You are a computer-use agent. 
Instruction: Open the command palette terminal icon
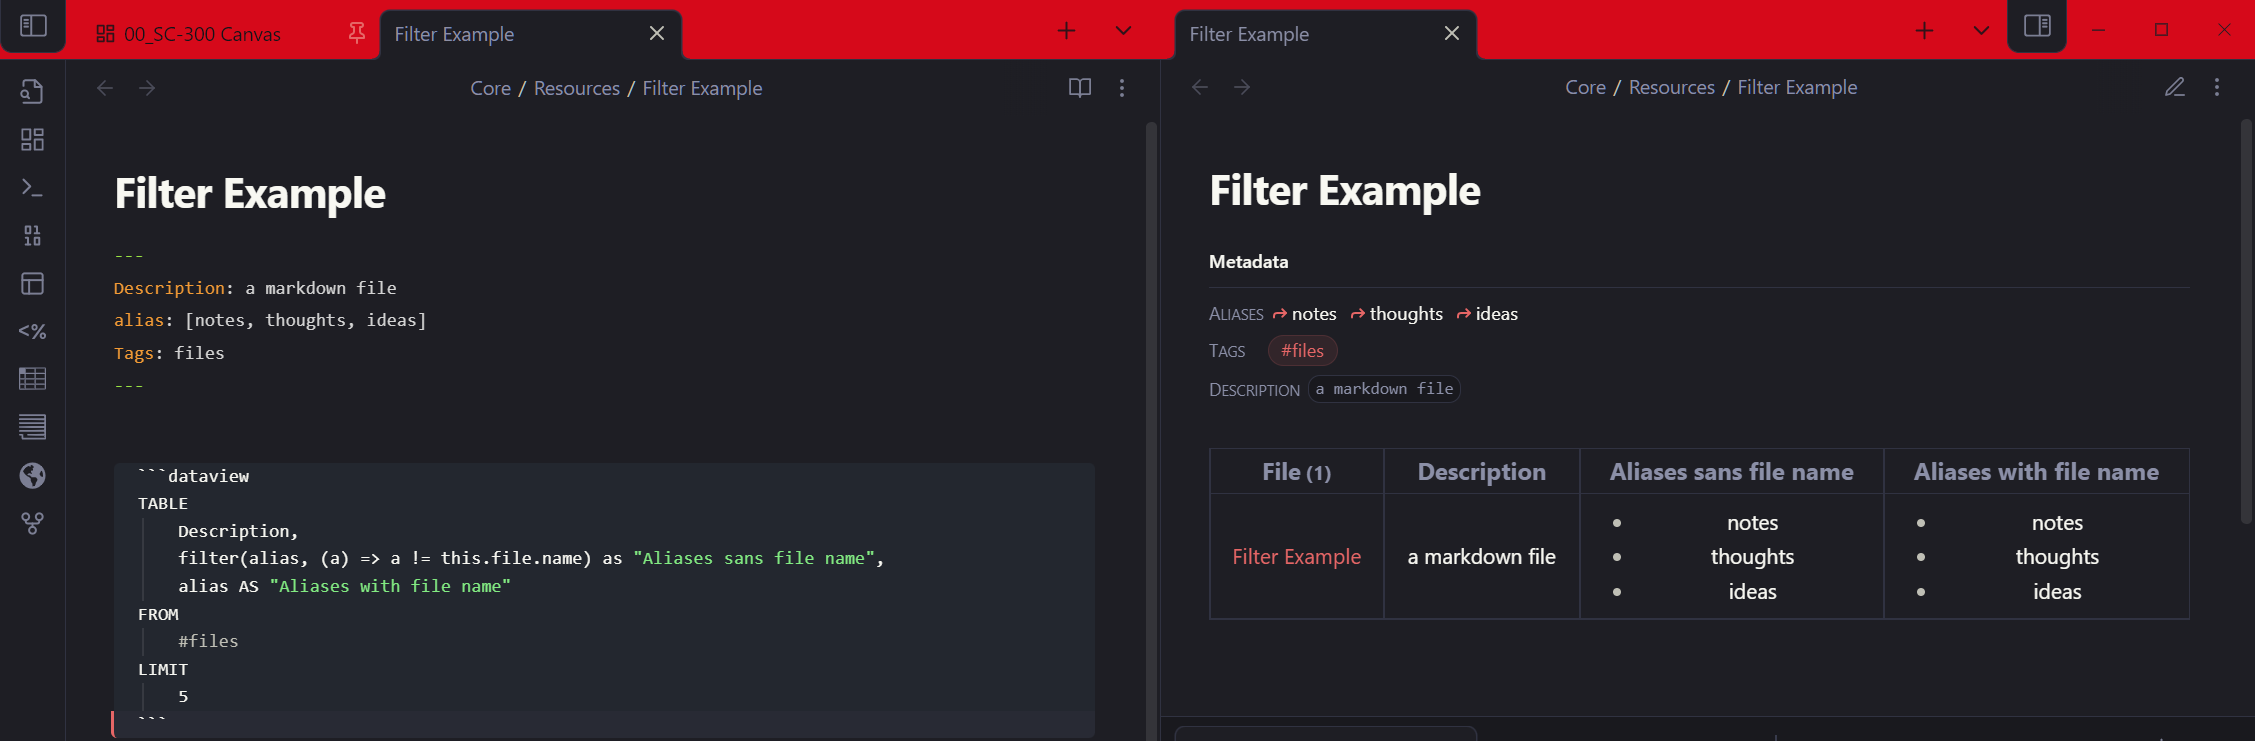click(32, 187)
